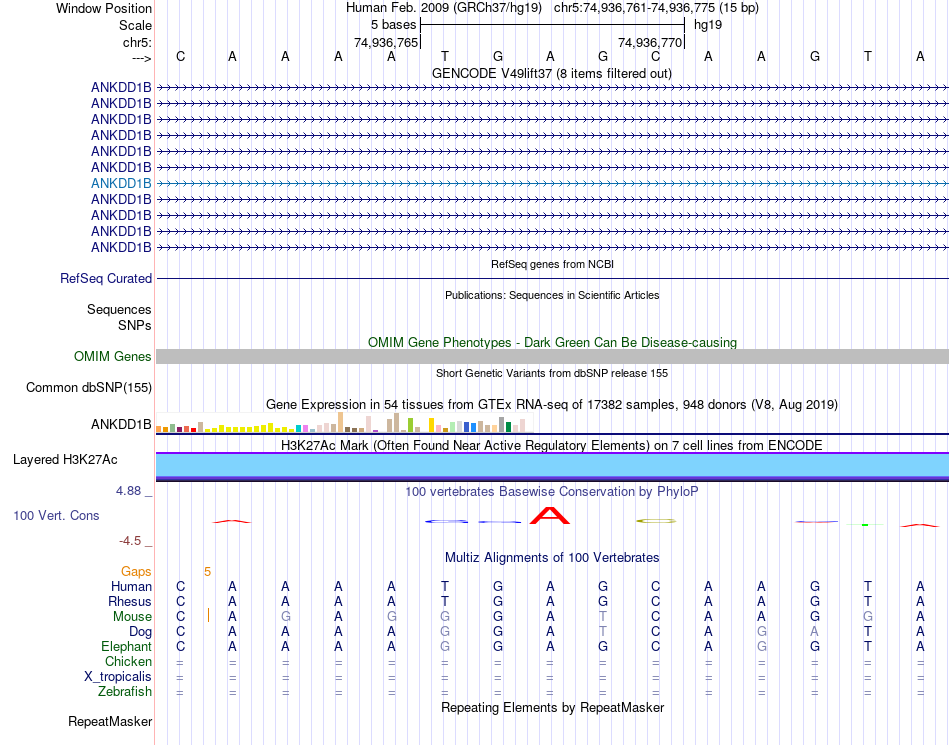Click the RepeatMasker track label
This screenshot has width=950, height=745.
coord(110,721)
